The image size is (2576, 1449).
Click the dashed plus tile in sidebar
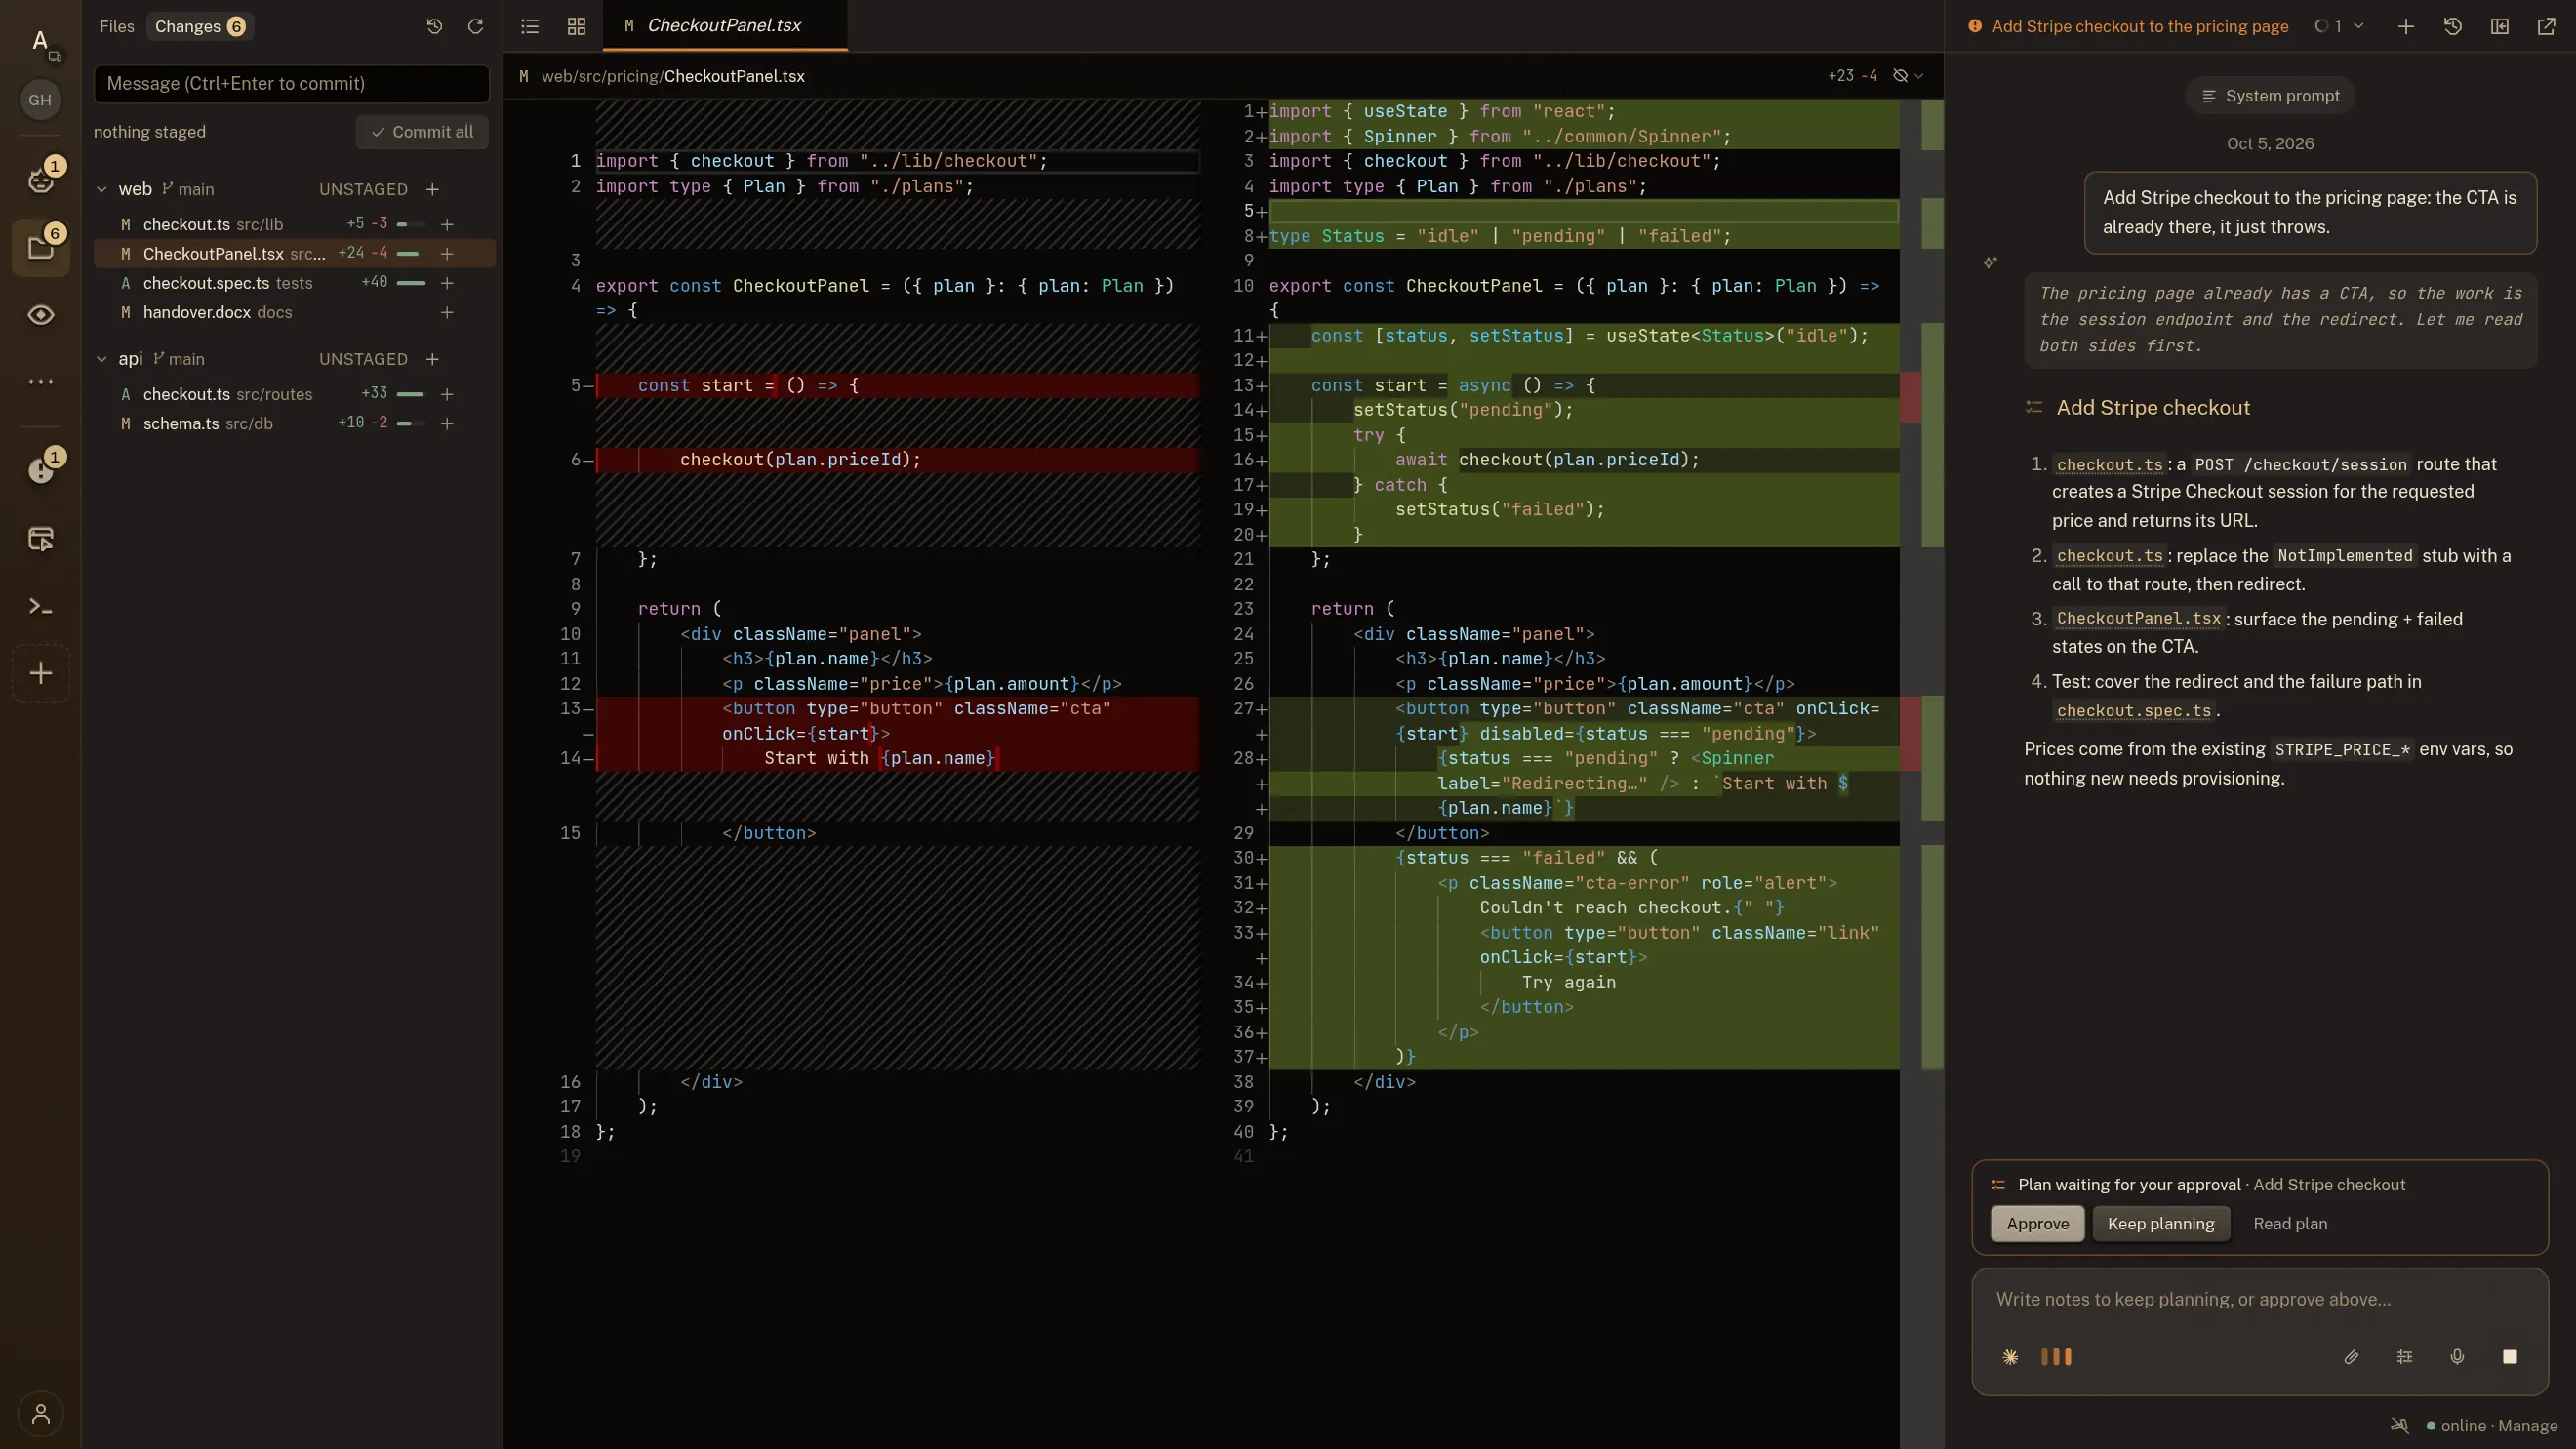tap(41, 673)
